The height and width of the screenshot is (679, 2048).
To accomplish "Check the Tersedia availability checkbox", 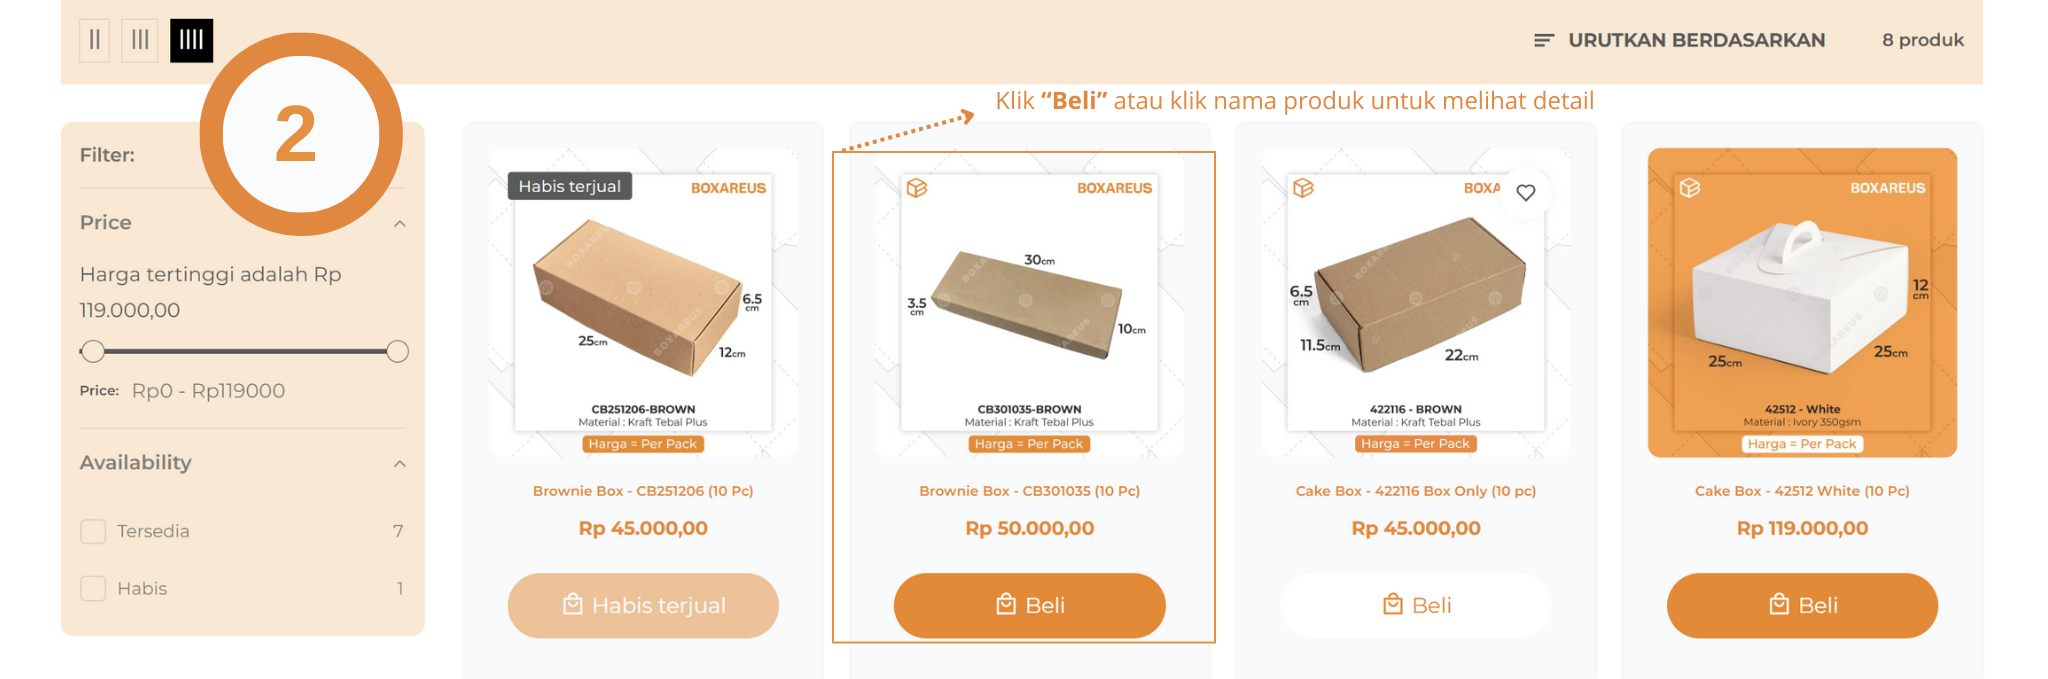I will (93, 531).
